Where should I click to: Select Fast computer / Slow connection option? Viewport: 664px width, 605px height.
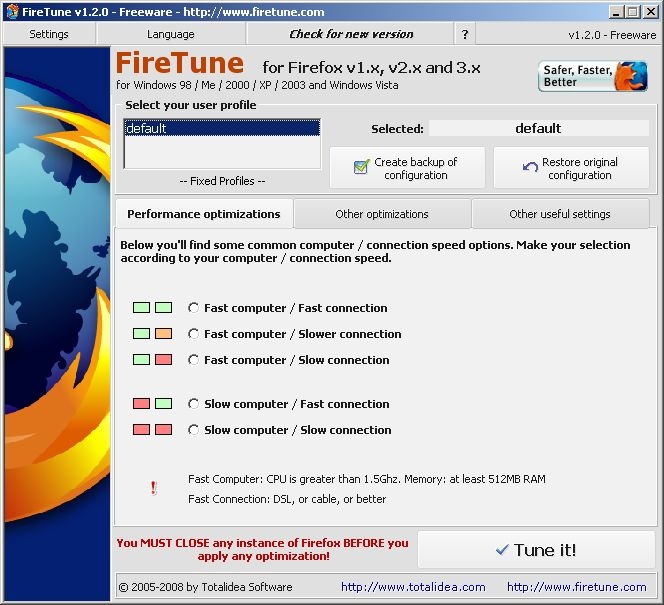click(x=194, y=360)
